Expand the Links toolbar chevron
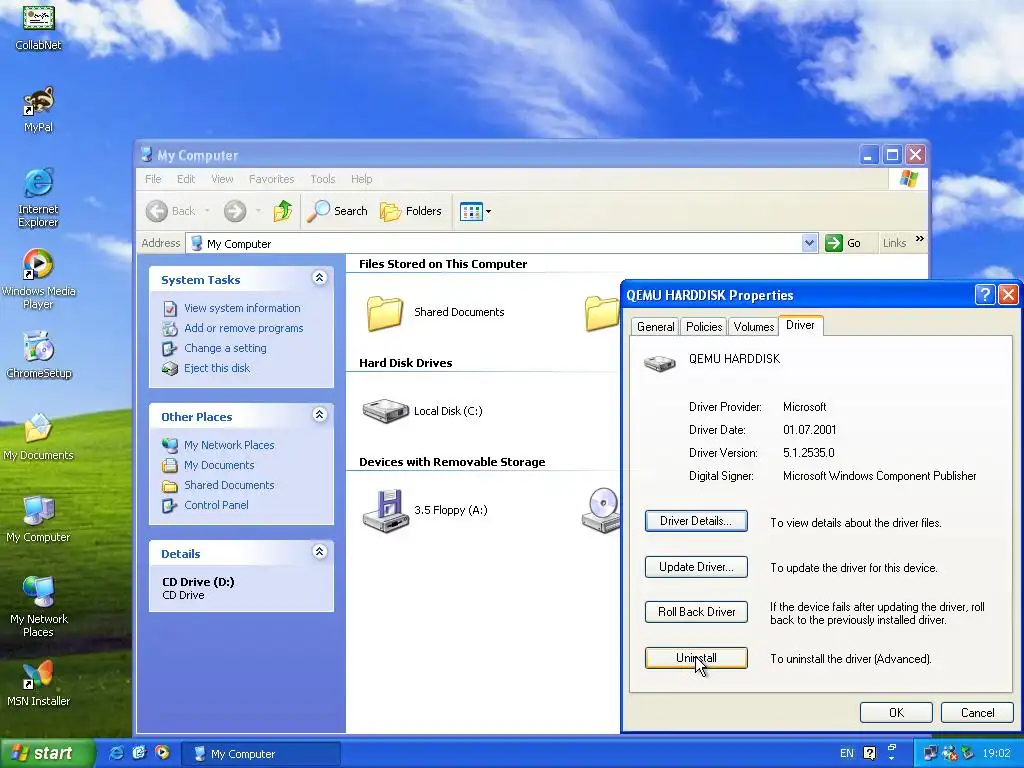The height and width of the screenshot is (768, 1024). click(920, 239)
